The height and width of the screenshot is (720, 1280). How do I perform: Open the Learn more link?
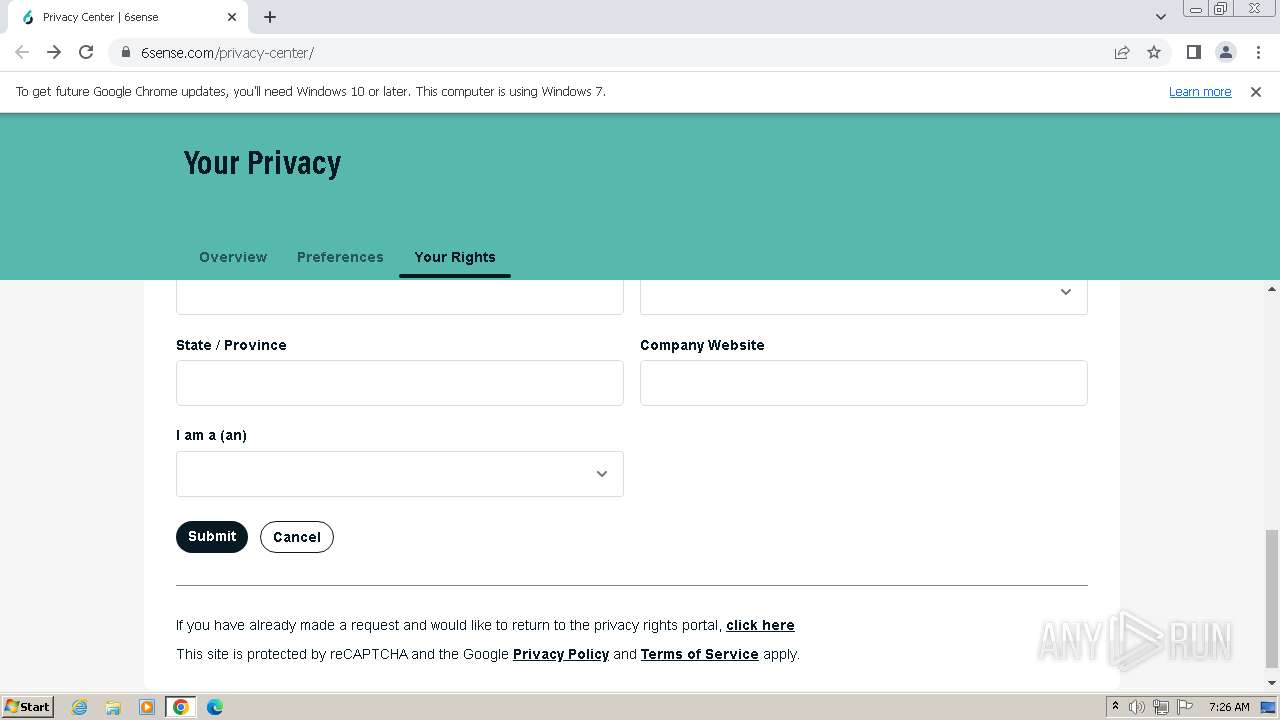[x=1200, y=91]
